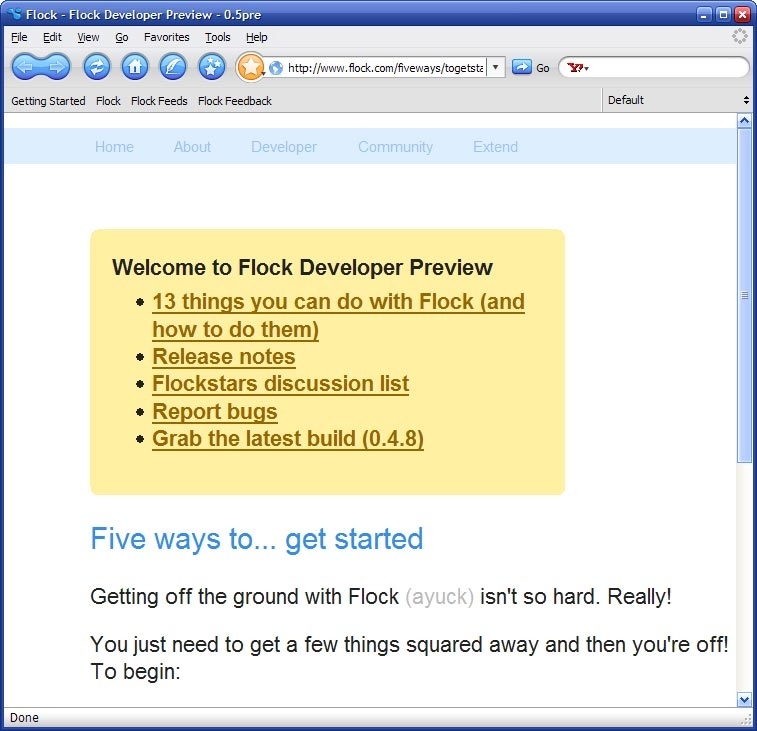This screenshot has width=757, height=731.
Task: Open 'Grab the latest build (0.4.8)' link
Action: (x=288, y=439)
